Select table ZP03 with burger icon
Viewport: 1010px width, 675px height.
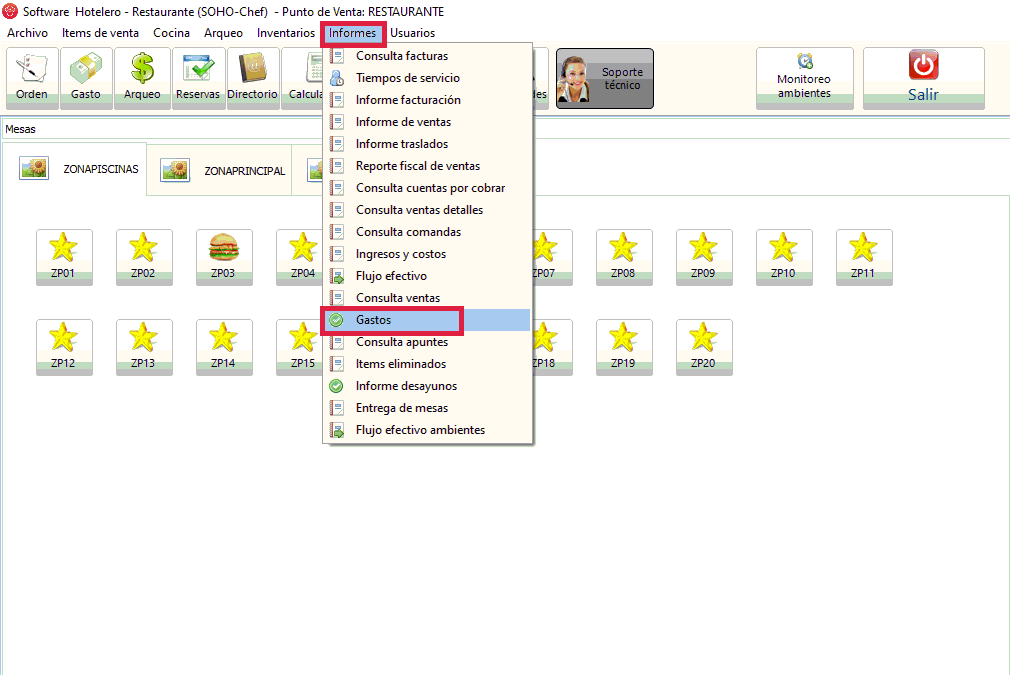point(223,257)
